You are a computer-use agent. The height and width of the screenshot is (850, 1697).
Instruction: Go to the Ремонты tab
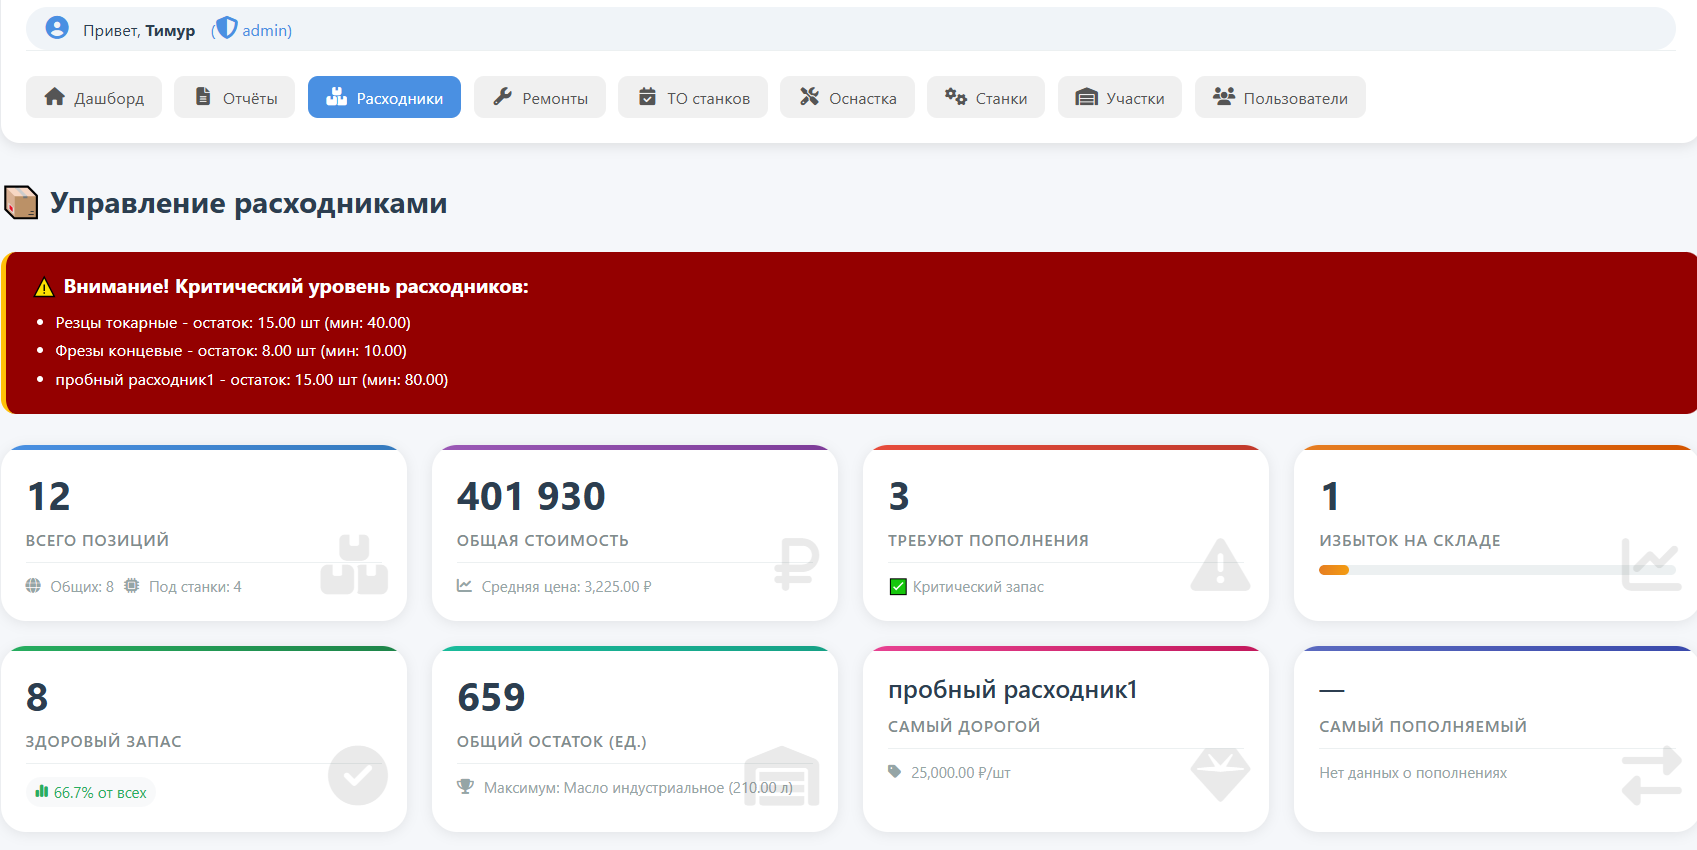(540, 97)
